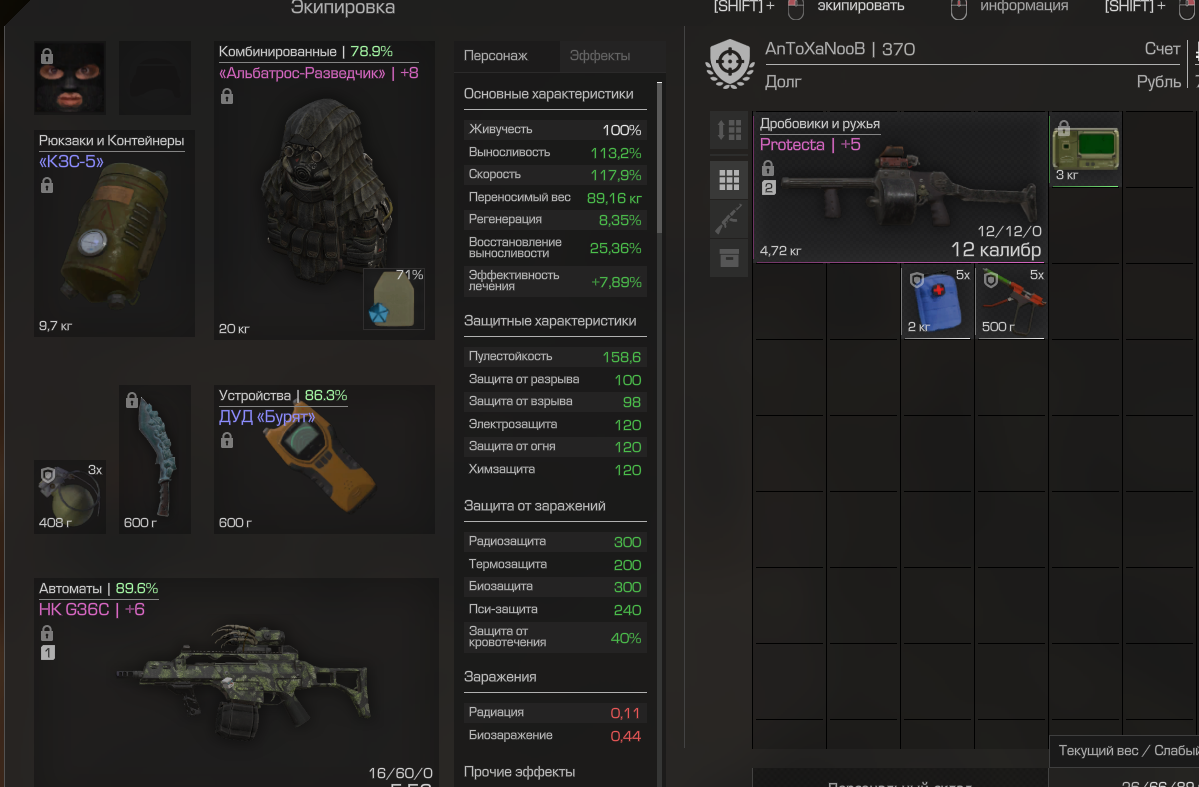The image size is (1199, 787).
Task: Open the storage box filter icon
Action: (x=729, y=258)
